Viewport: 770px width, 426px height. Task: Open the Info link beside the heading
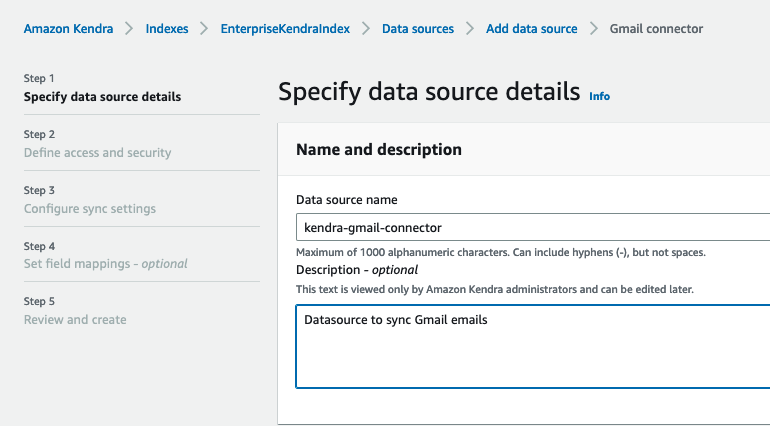point(599,97)
